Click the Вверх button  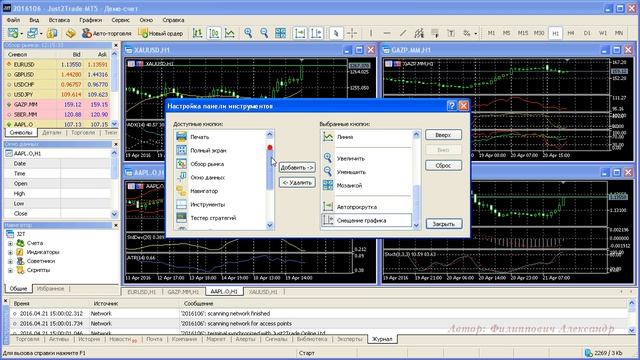click(443, 135)
